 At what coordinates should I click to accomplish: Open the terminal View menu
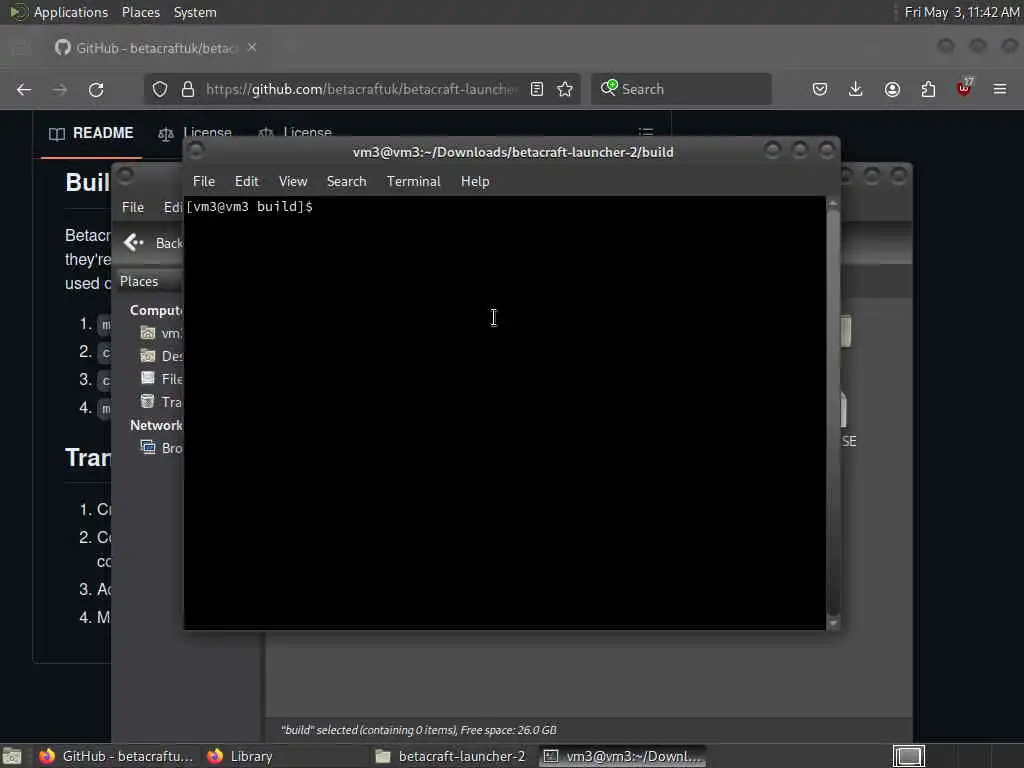coord(293,182)
